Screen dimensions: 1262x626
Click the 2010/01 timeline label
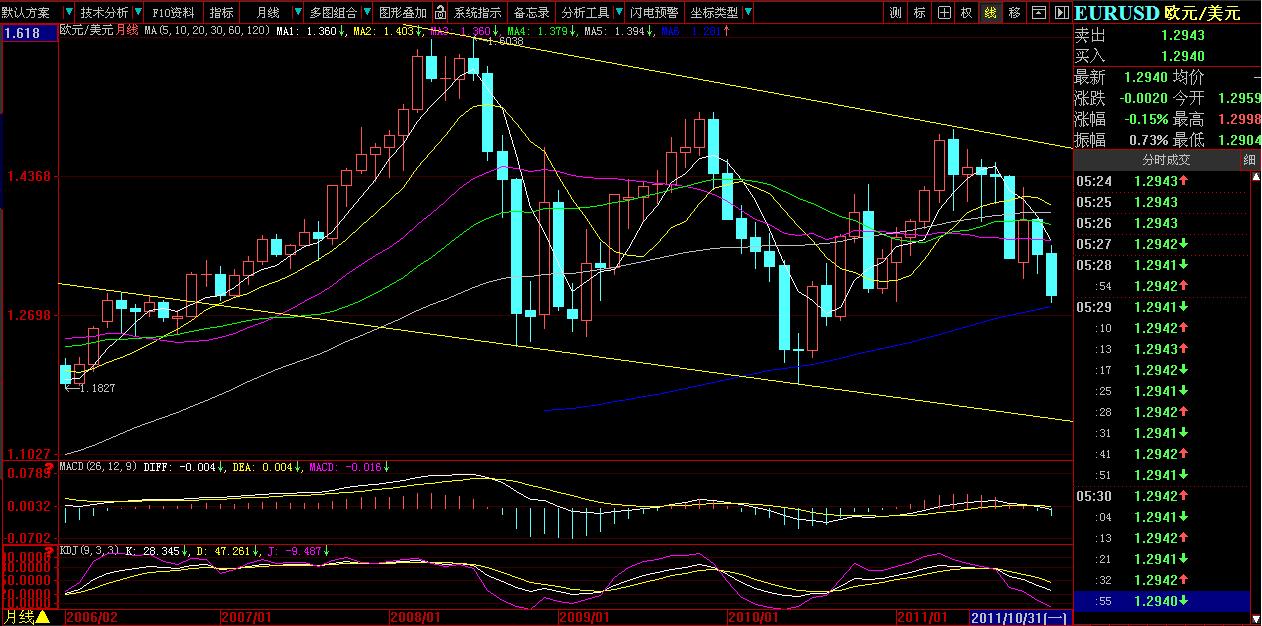755,618
